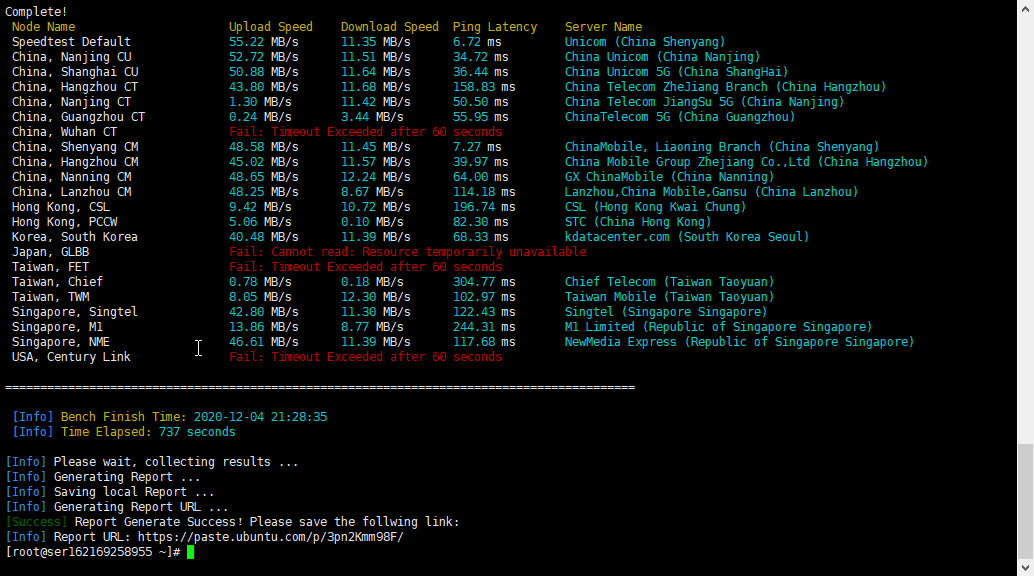Click the vertical scrollbar thumb
1034x576 pixels.
tap(1025, 501)
